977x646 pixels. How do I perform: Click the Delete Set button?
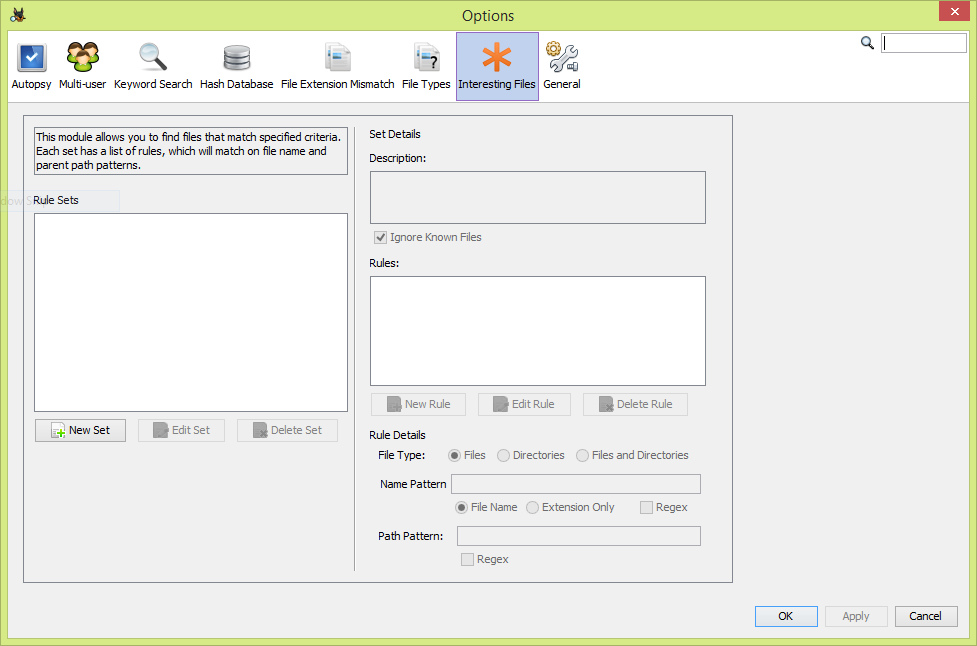pos(287,430)
